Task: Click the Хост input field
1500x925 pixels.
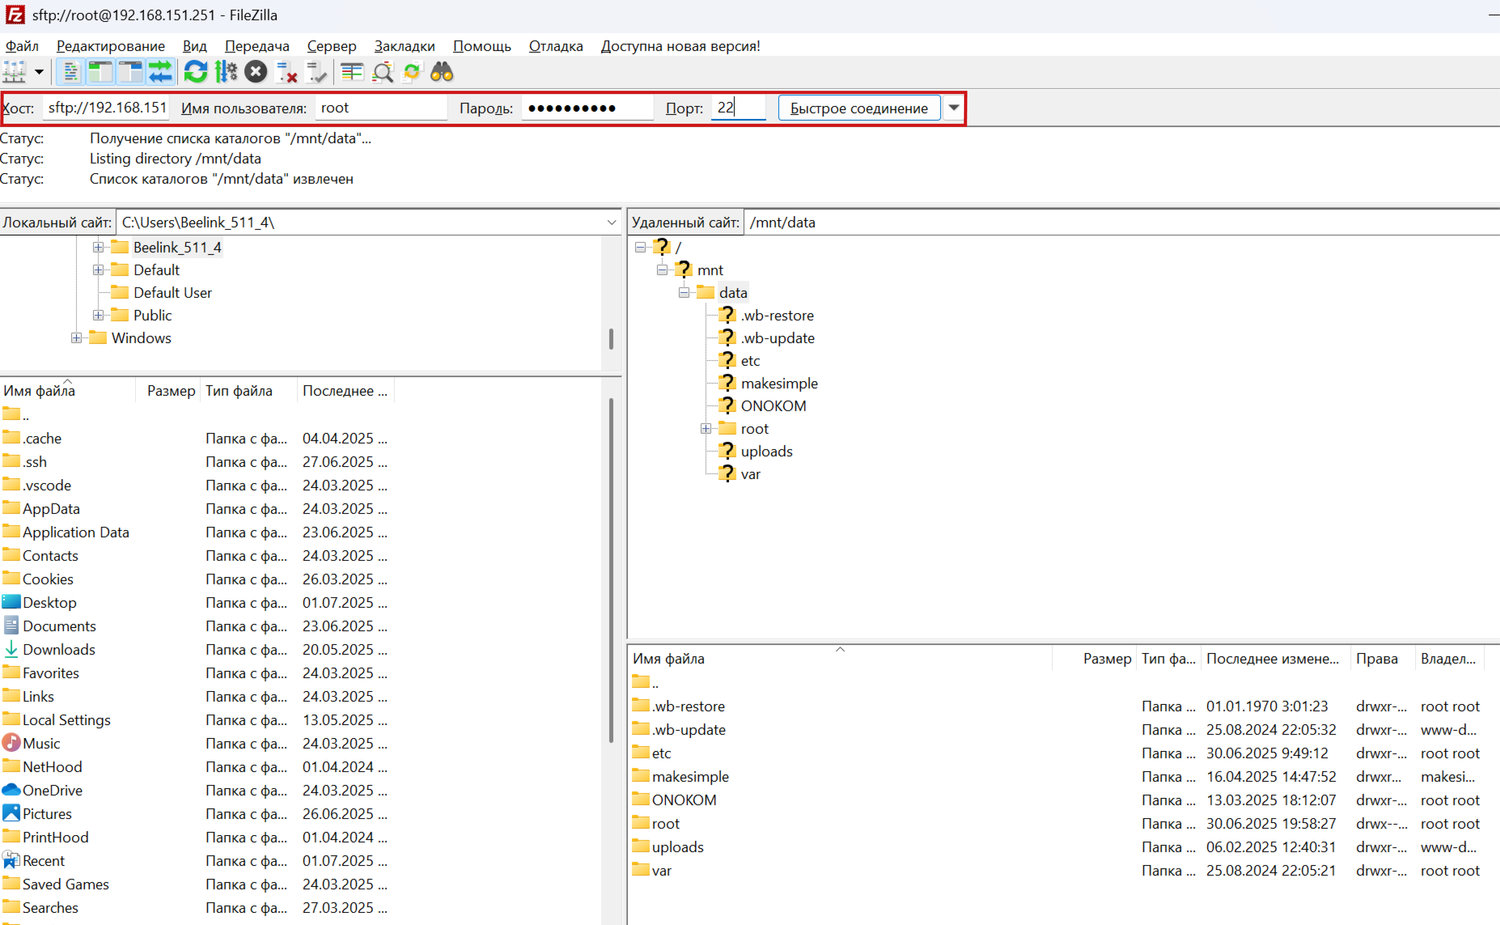Action: pos(106,108)
